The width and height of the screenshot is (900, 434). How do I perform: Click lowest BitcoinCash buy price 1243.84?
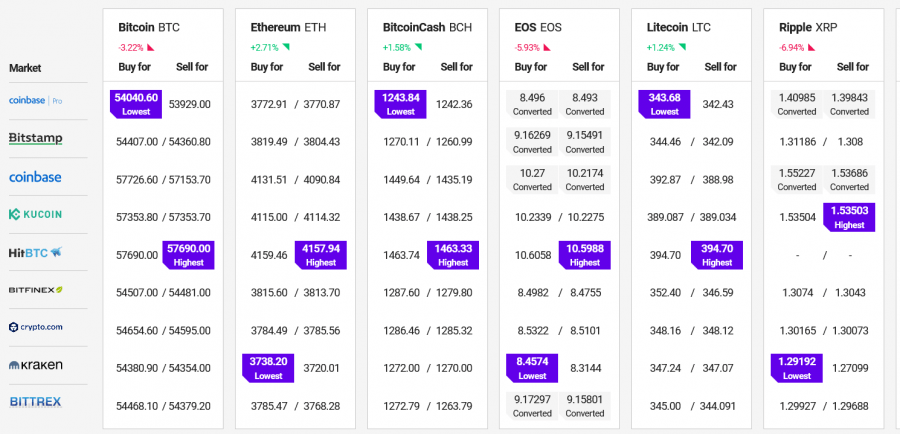401,104
